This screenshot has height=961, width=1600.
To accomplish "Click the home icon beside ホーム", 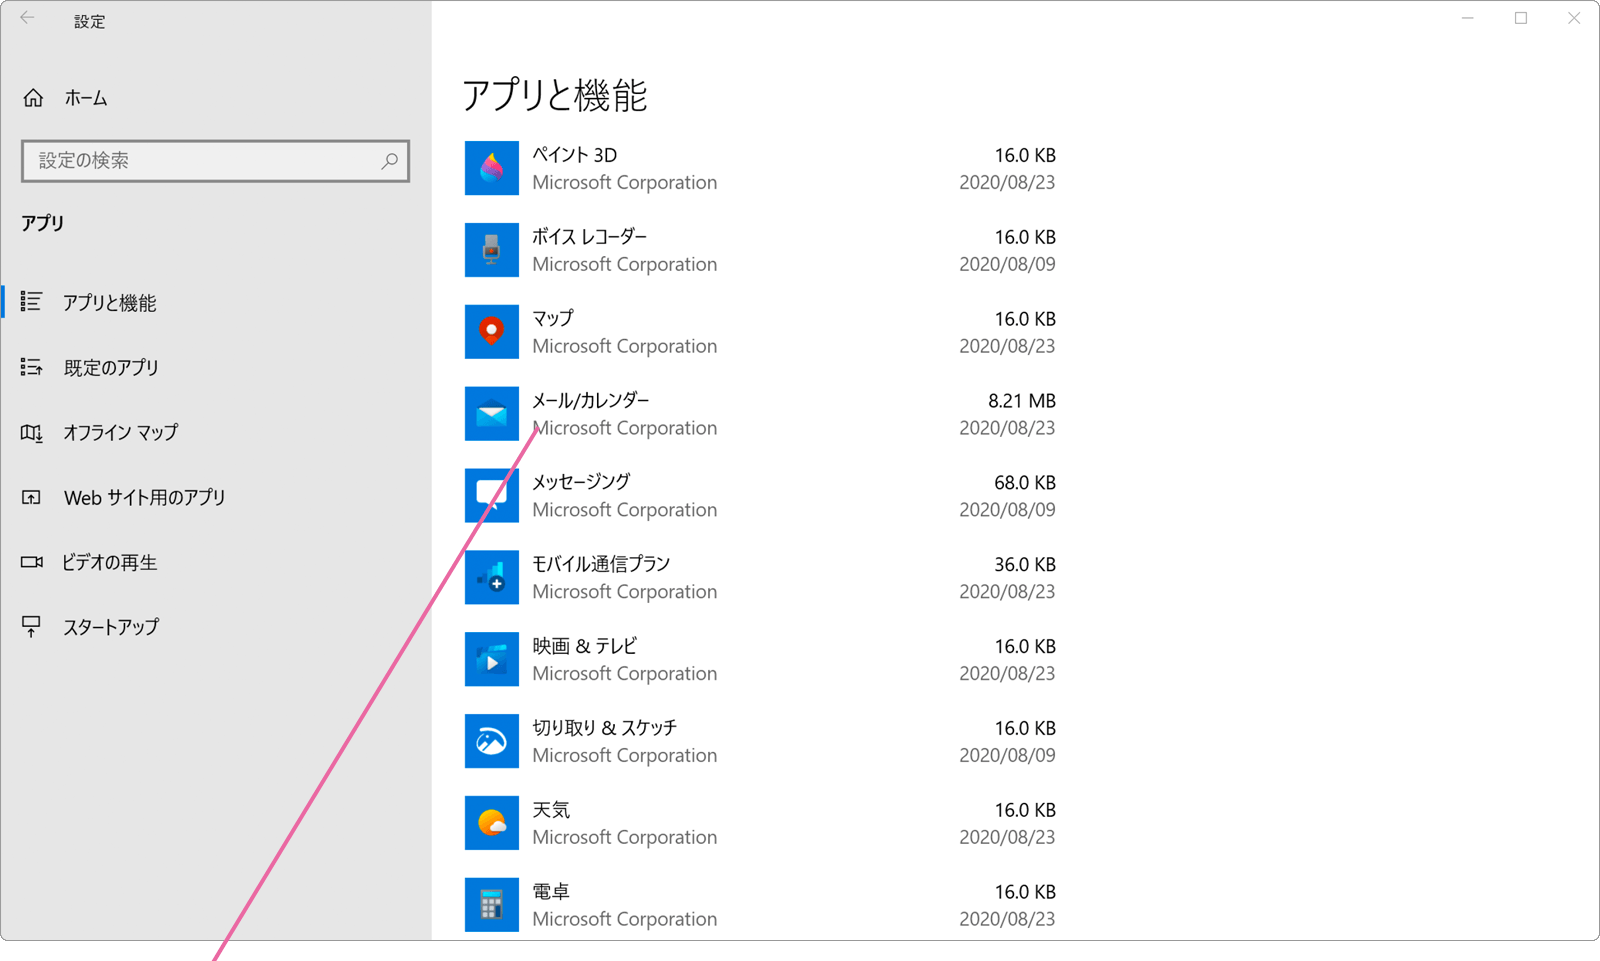I will 33,98.
